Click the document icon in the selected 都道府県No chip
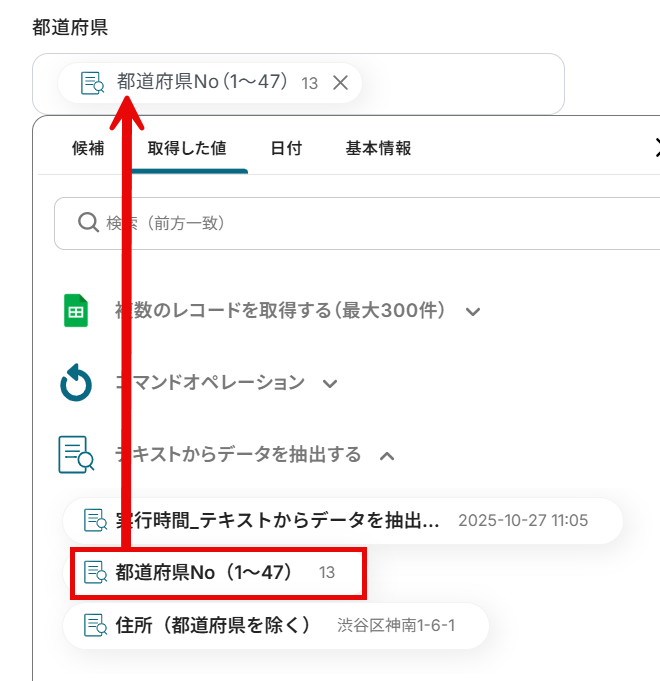This screenshot has height=681, width=660. click(x=92, y=83)
